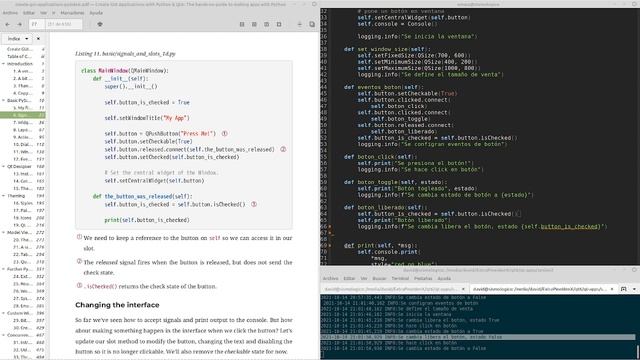Click 'print(self.button_is_checked)' line in PDF listing
Viewport: 640px width, 360px height.
(147, 220)
